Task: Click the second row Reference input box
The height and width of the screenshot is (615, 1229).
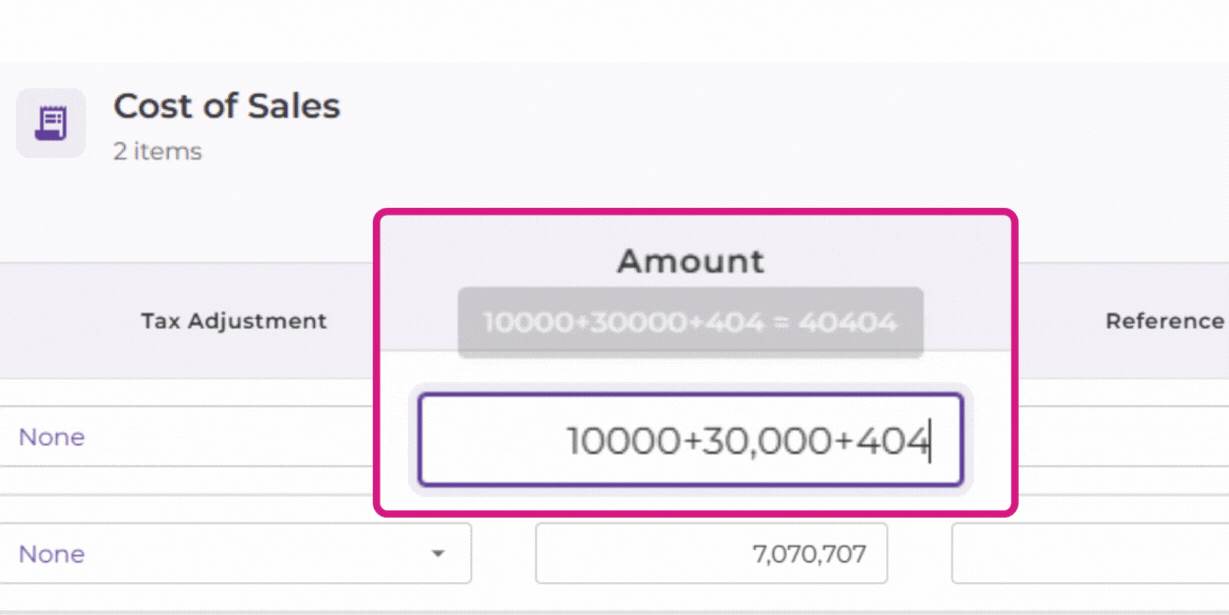Action: [1090, 553]
